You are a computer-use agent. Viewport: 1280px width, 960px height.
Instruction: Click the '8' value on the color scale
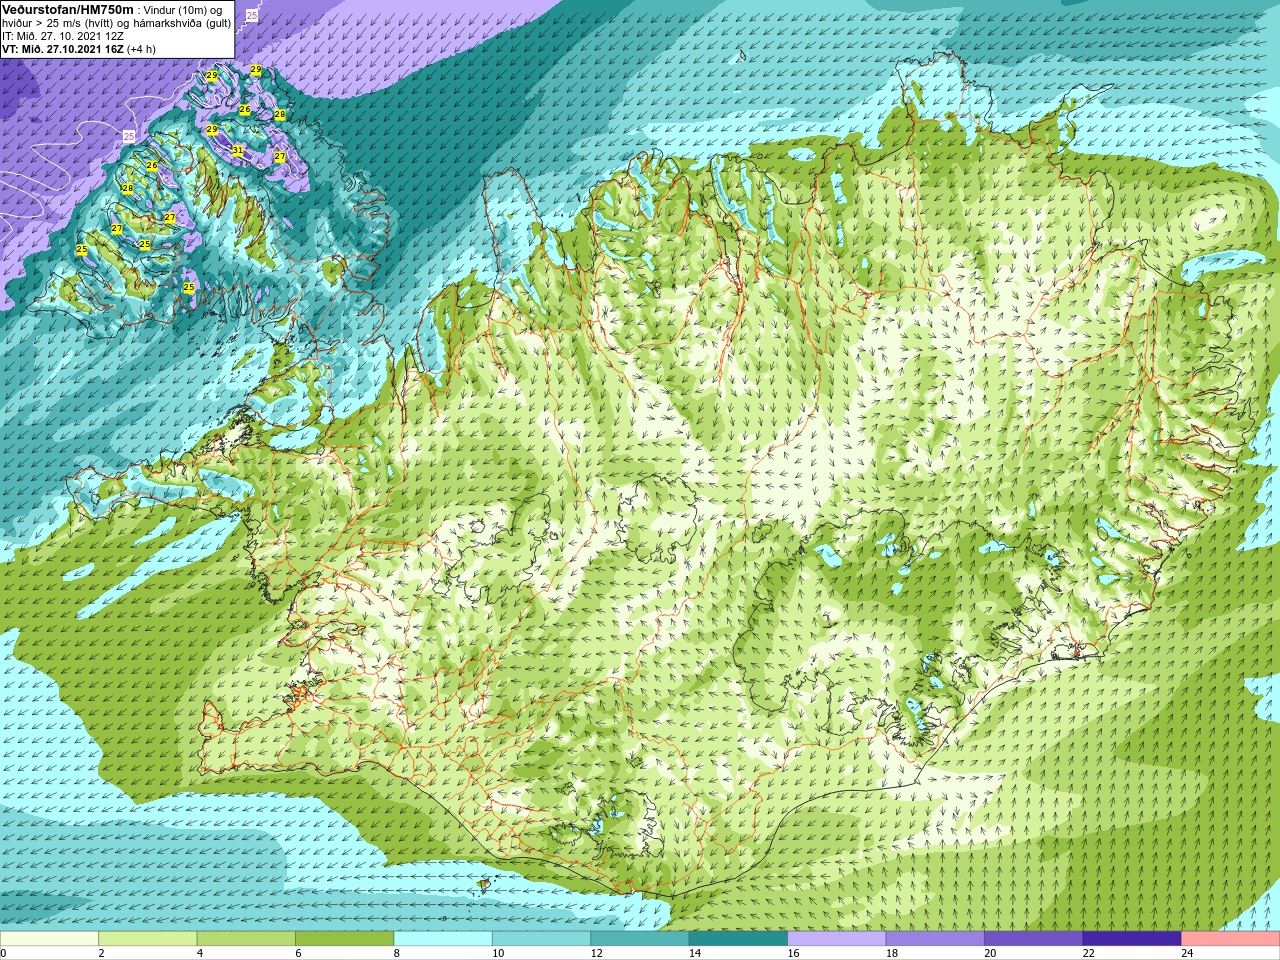point(397,953)
